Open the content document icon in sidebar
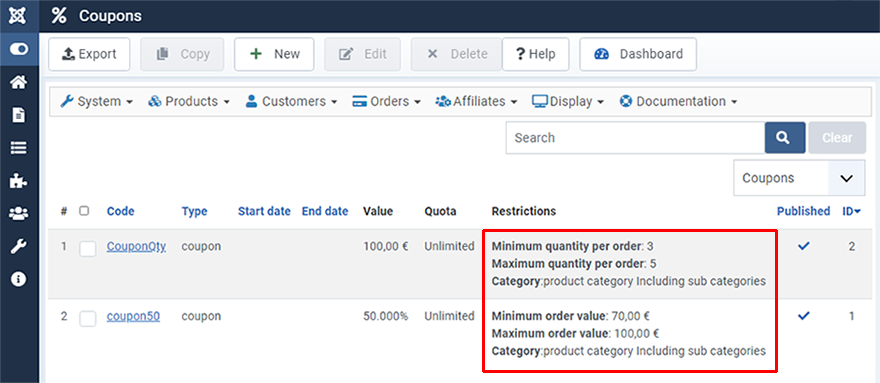The height and width of the screenshot is (383, 880). [19, 116]
